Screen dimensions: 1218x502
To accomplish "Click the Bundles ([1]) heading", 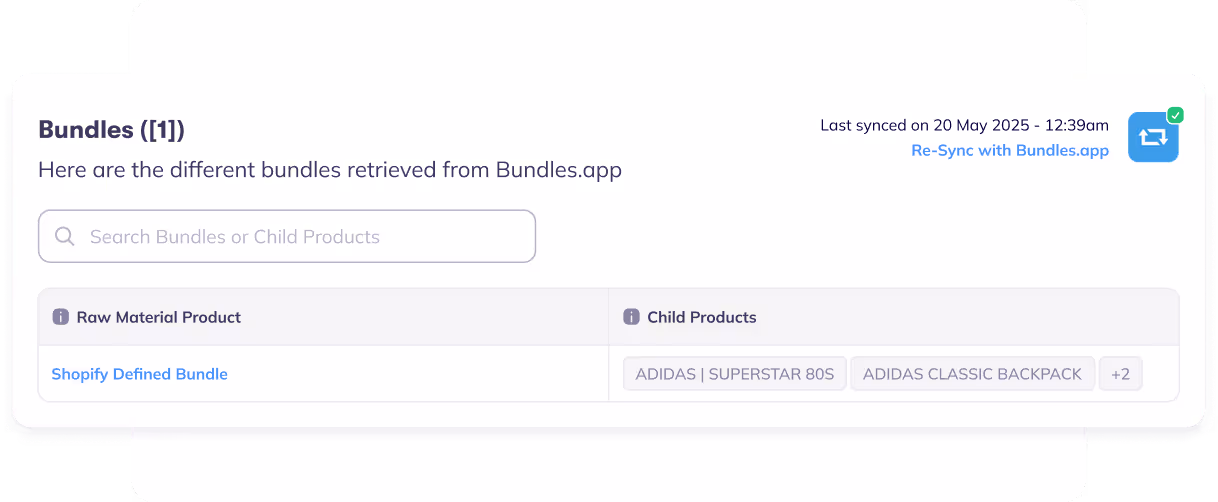I will (111, 130).
